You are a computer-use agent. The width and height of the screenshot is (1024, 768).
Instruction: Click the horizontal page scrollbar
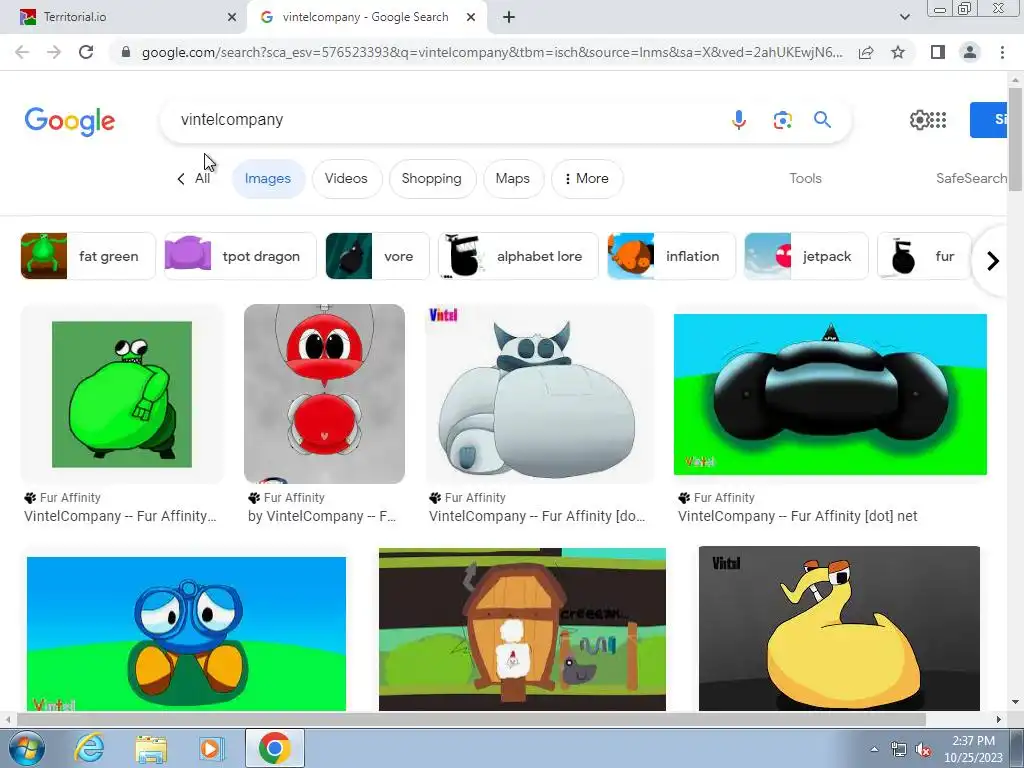[472, 719]
